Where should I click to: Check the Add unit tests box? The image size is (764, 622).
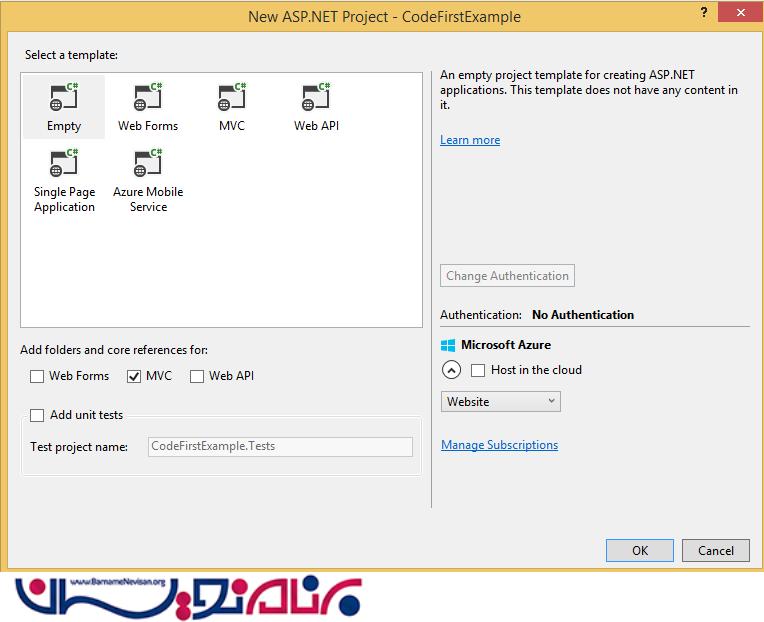tap(37, 415)
